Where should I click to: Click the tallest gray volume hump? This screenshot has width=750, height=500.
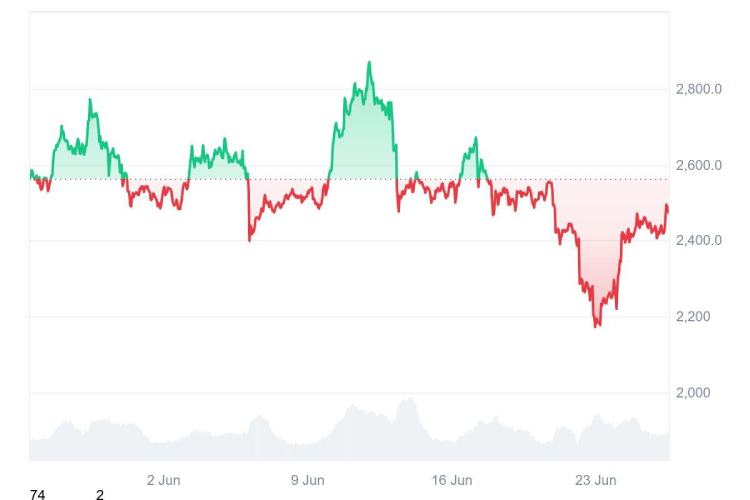point(406,402)
